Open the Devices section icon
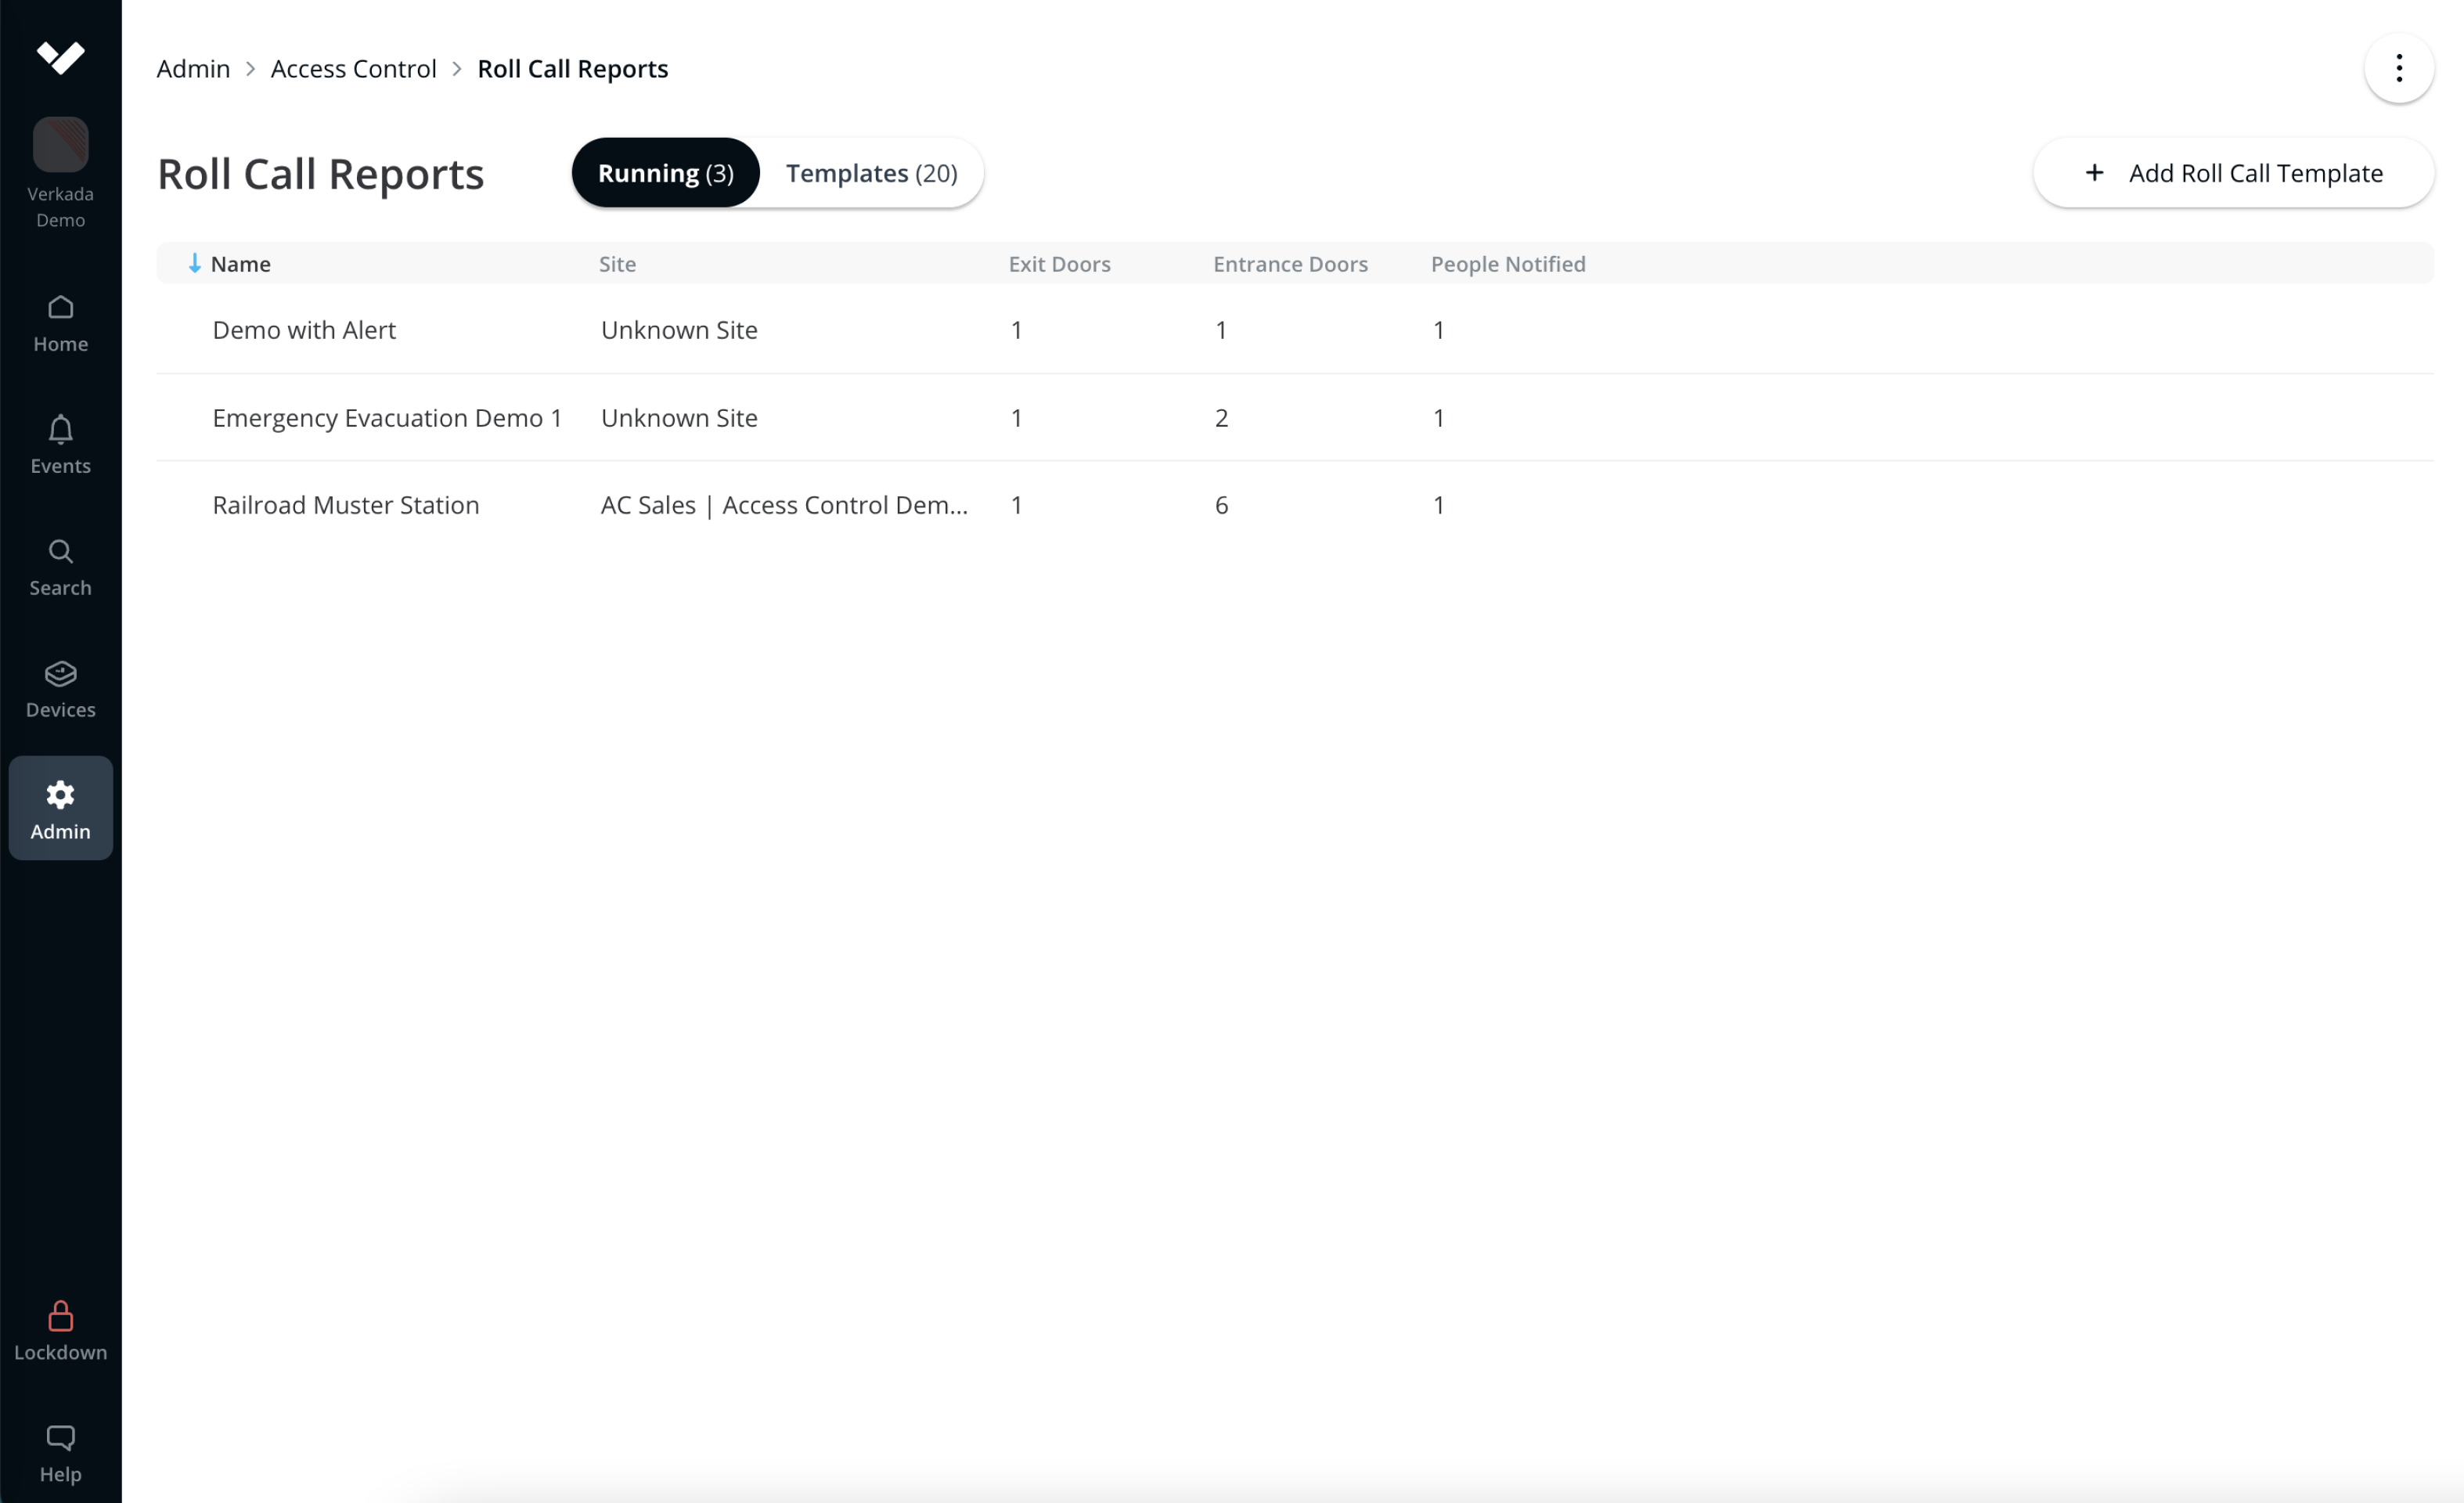Viewport: 2464px width, 1503px height. [x=60, y=675]
